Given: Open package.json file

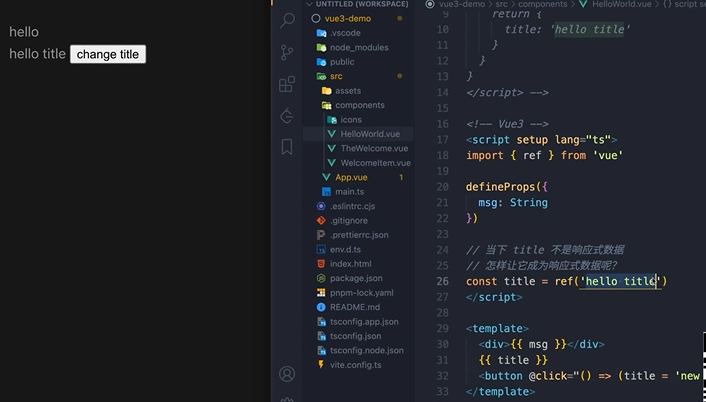Looking at the screenshot, I should click(x=356, y=278).
